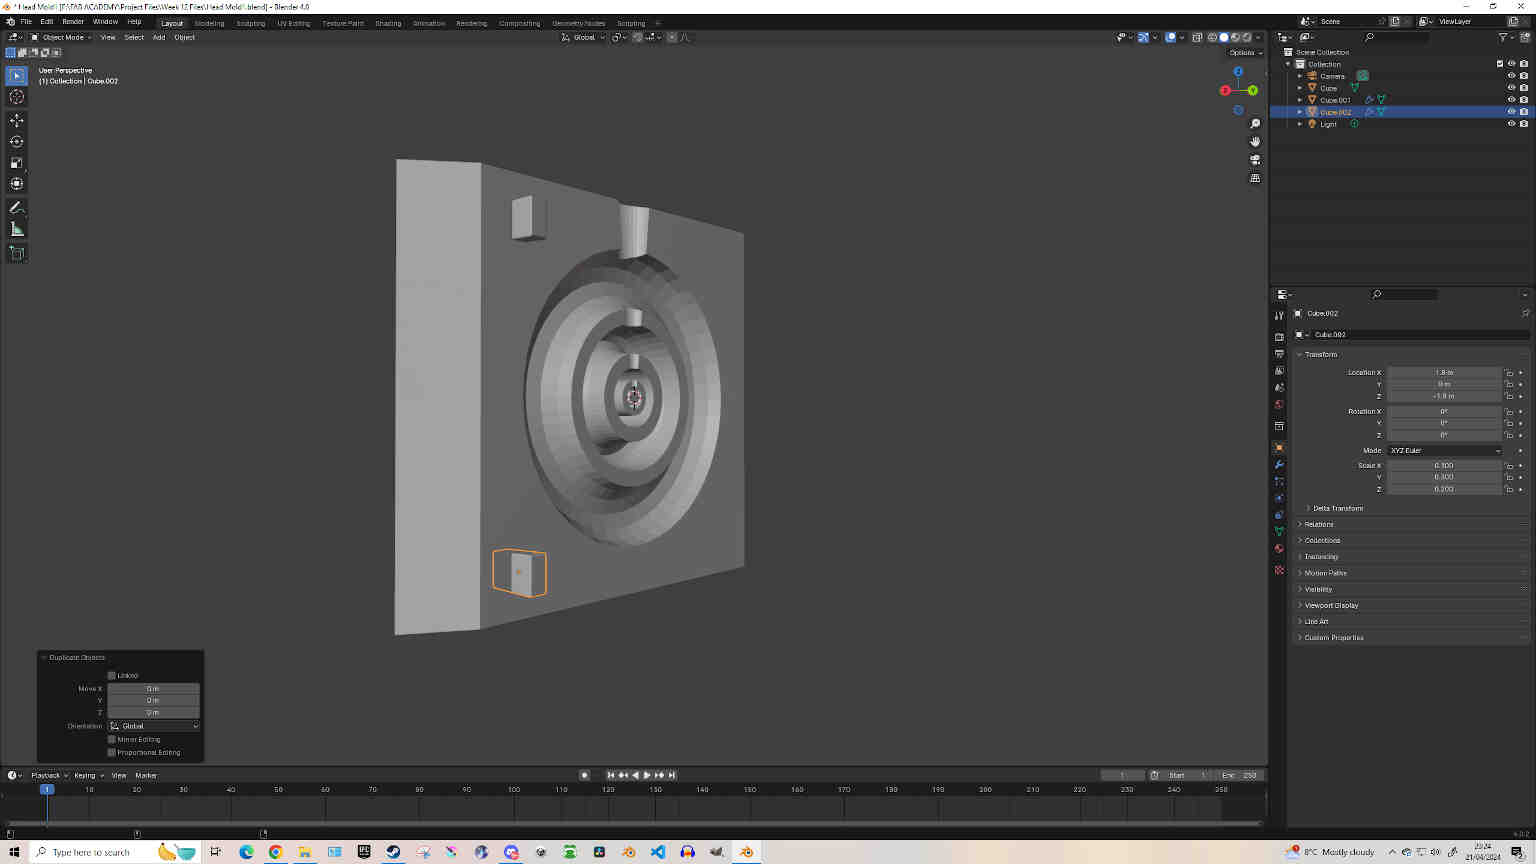This screenshot has height=864, width=1536.
Task: Hide the Camera object with eye icon
Action: [x=1511, y=76]
